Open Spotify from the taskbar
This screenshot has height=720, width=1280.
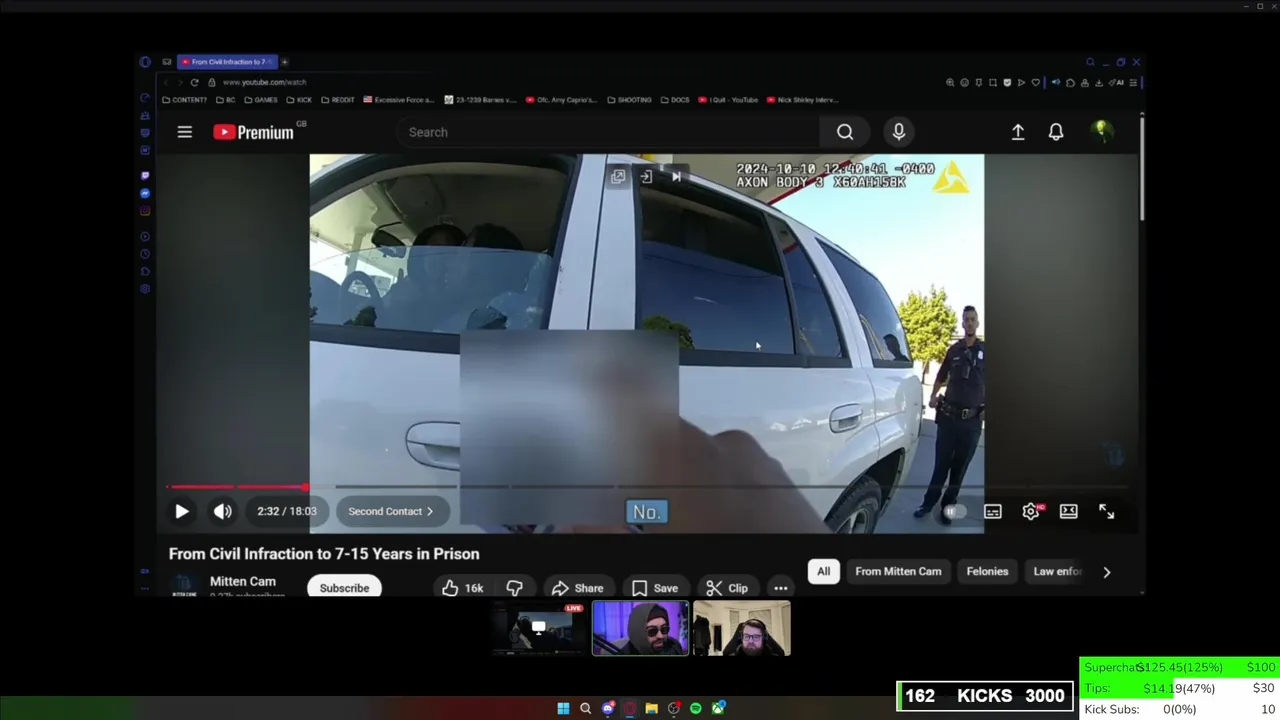pyautogui.click(x=695, y=708)
